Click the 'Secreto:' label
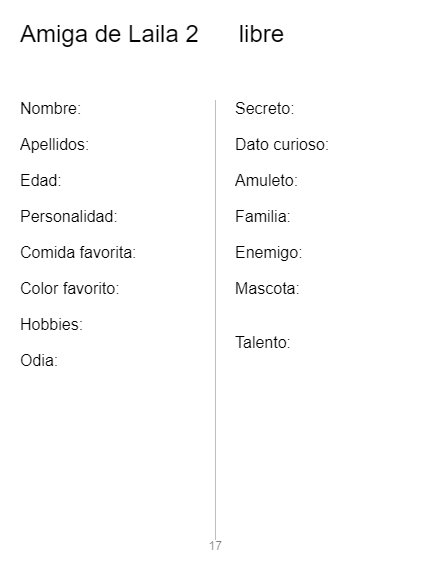Image resolution: width=430 pixels, height=570 pixels. pos(265,108)
